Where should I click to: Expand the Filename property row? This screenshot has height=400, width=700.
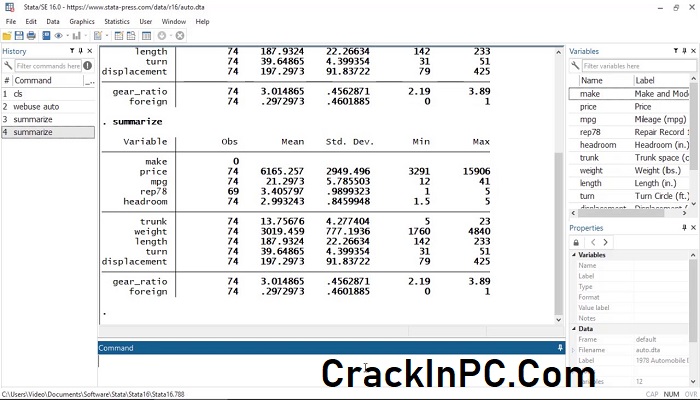[x=574, y=350]
